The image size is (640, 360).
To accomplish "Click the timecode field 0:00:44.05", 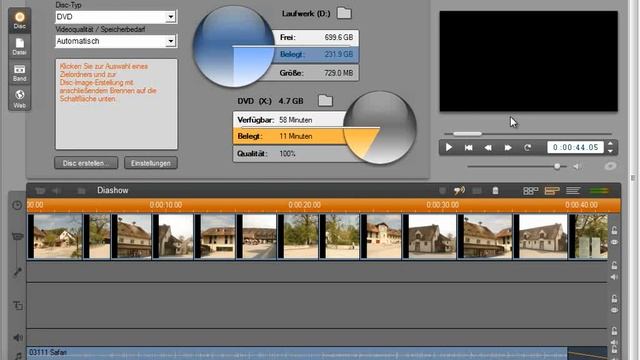I will click(575, 147).
